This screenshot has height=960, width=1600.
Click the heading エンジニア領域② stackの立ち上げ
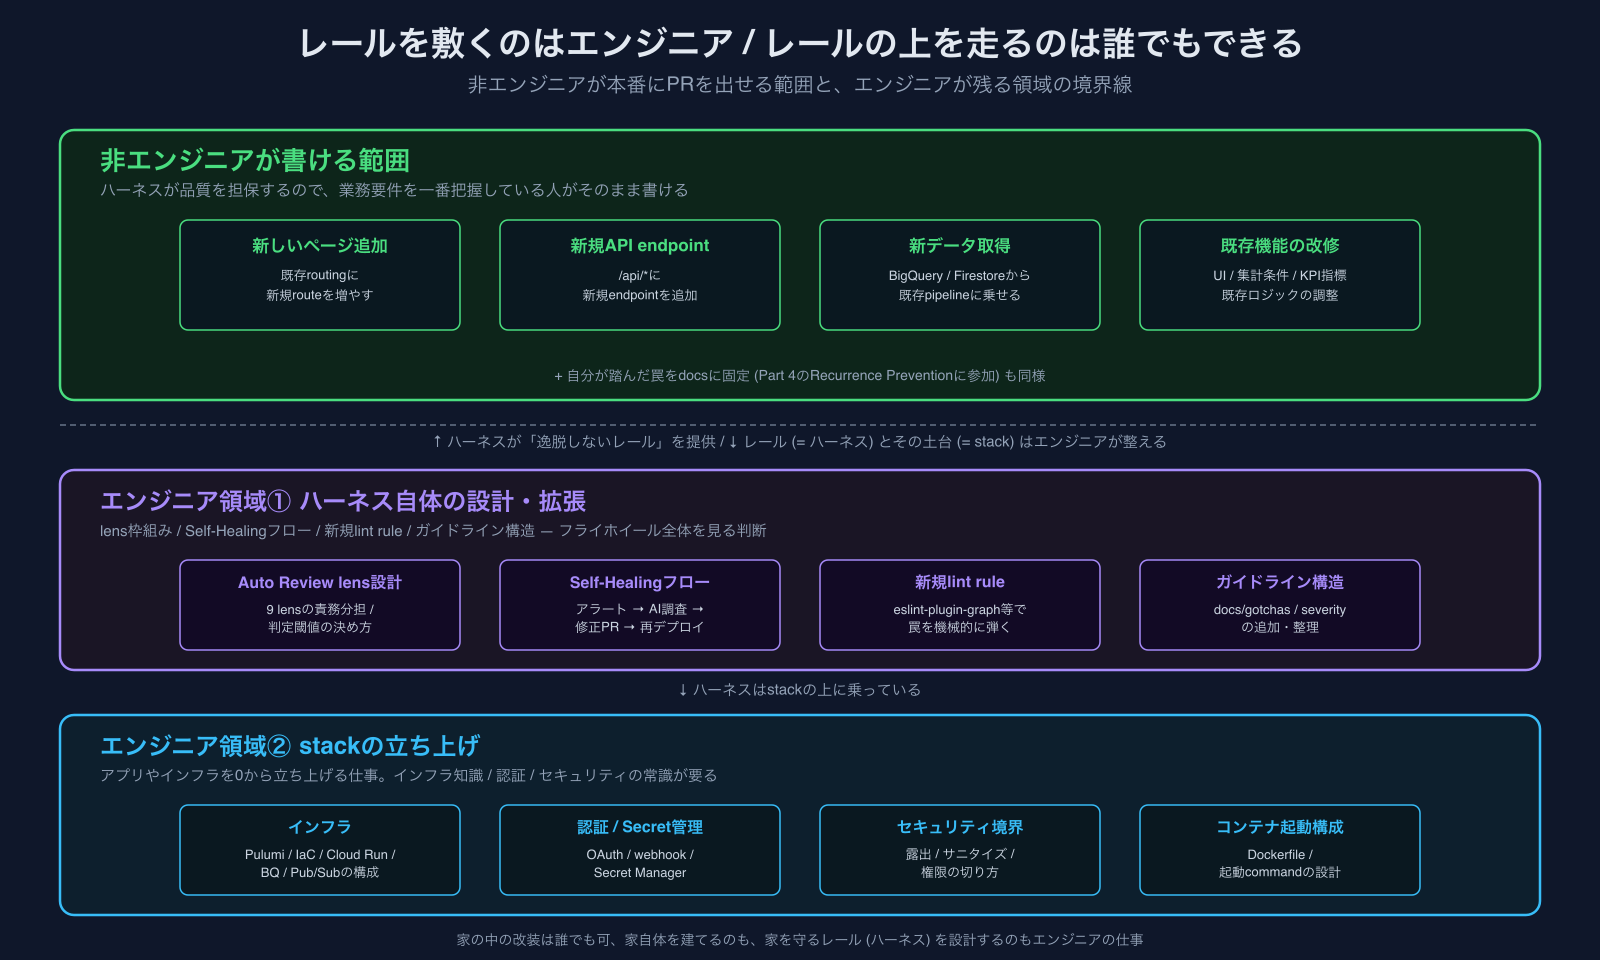tap(290, 746)
